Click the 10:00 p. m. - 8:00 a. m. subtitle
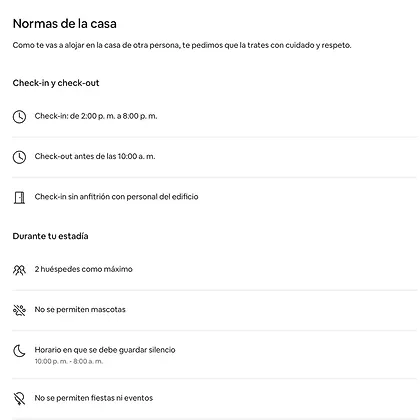Image resolution: width=420 pixels, height=420 pixels. pyautogui.click(x=69, y=361)
